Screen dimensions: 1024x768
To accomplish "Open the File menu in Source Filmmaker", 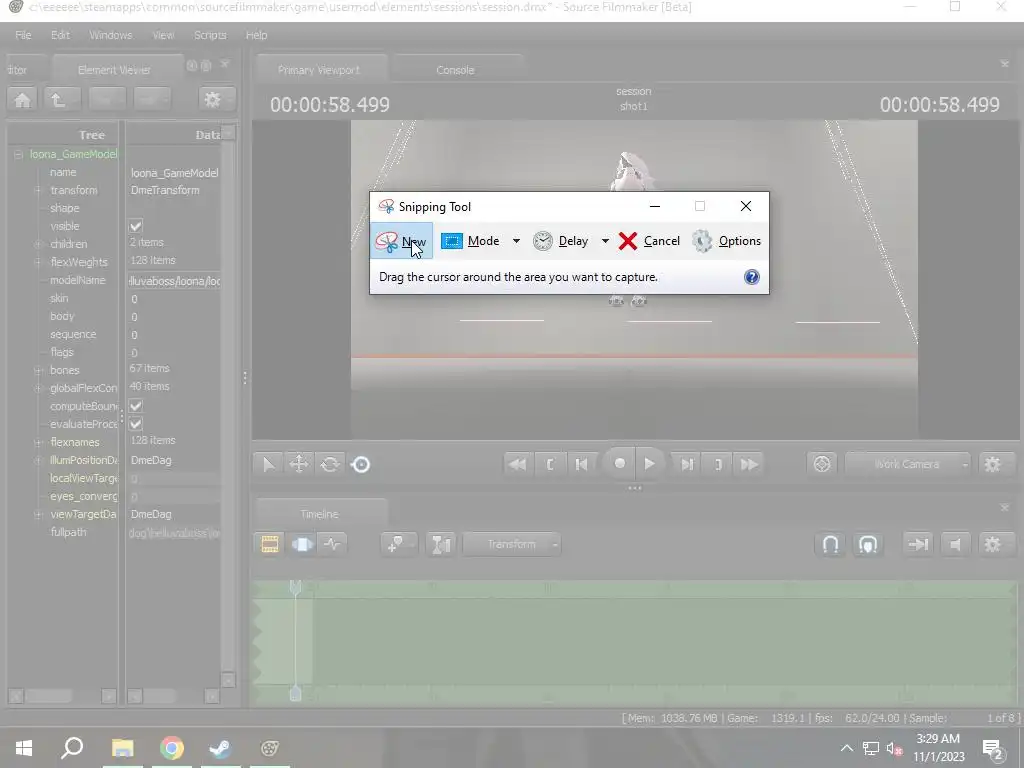I will (x=23, y=35).
